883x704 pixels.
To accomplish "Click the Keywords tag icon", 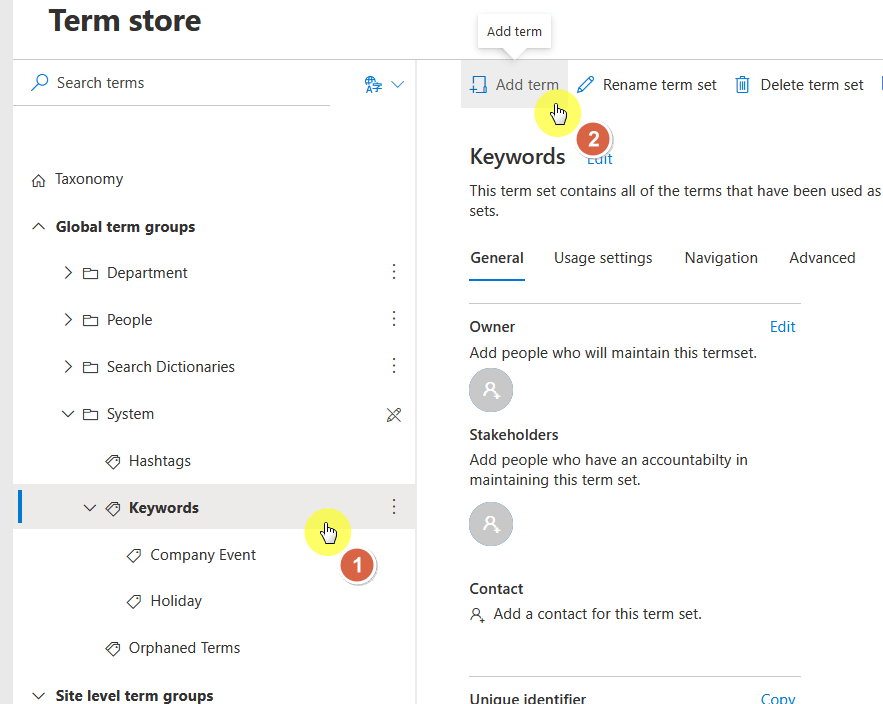I will 113,509.
